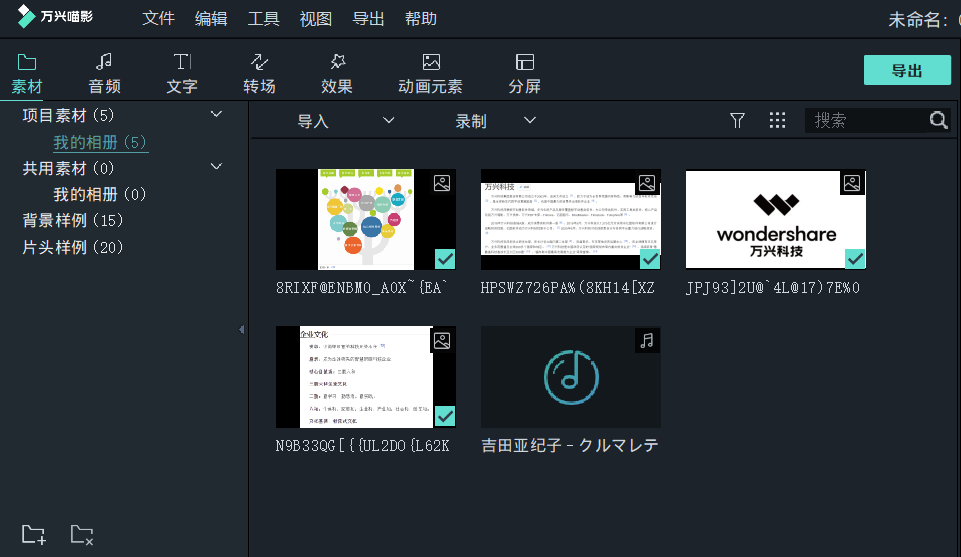Open the 编辑 menu
The image size is (961, 557).
click(x=211, y=18)
